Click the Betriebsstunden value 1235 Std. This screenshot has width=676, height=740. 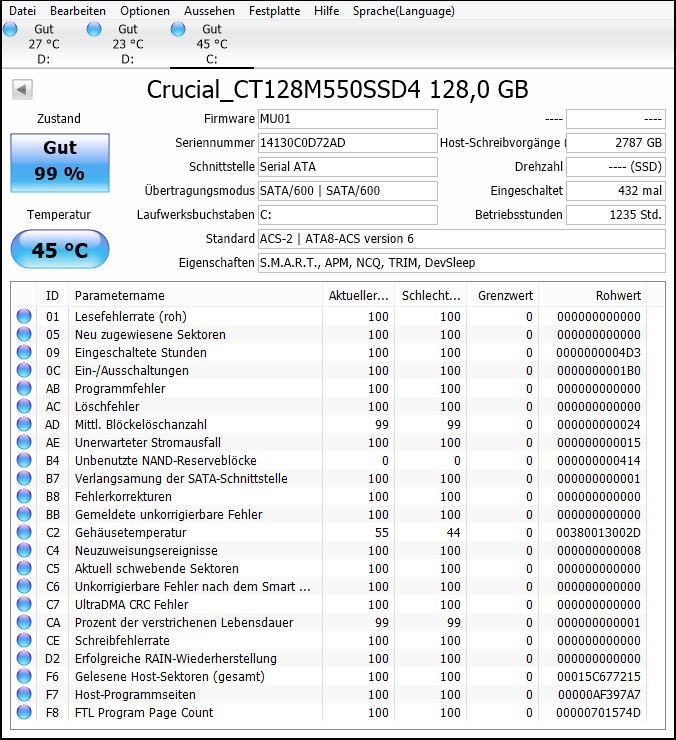click(x=616, y=215)
